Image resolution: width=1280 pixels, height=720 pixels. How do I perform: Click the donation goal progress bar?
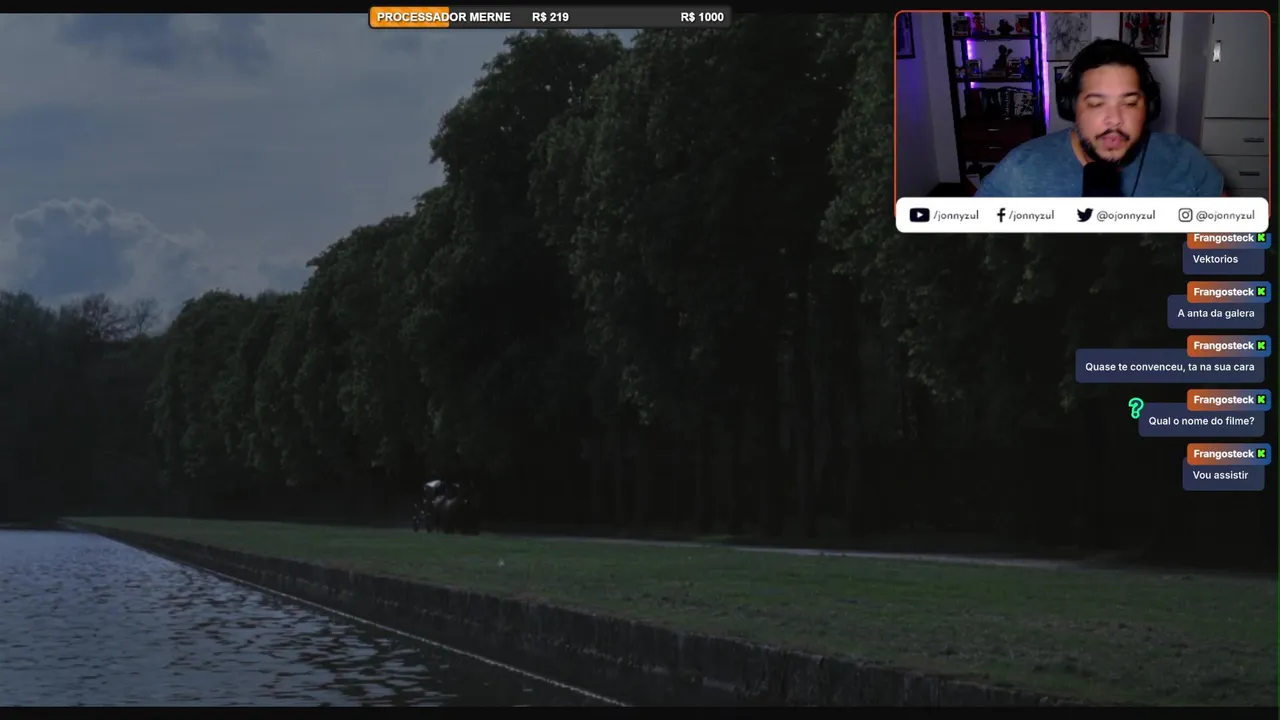(550, 17)
